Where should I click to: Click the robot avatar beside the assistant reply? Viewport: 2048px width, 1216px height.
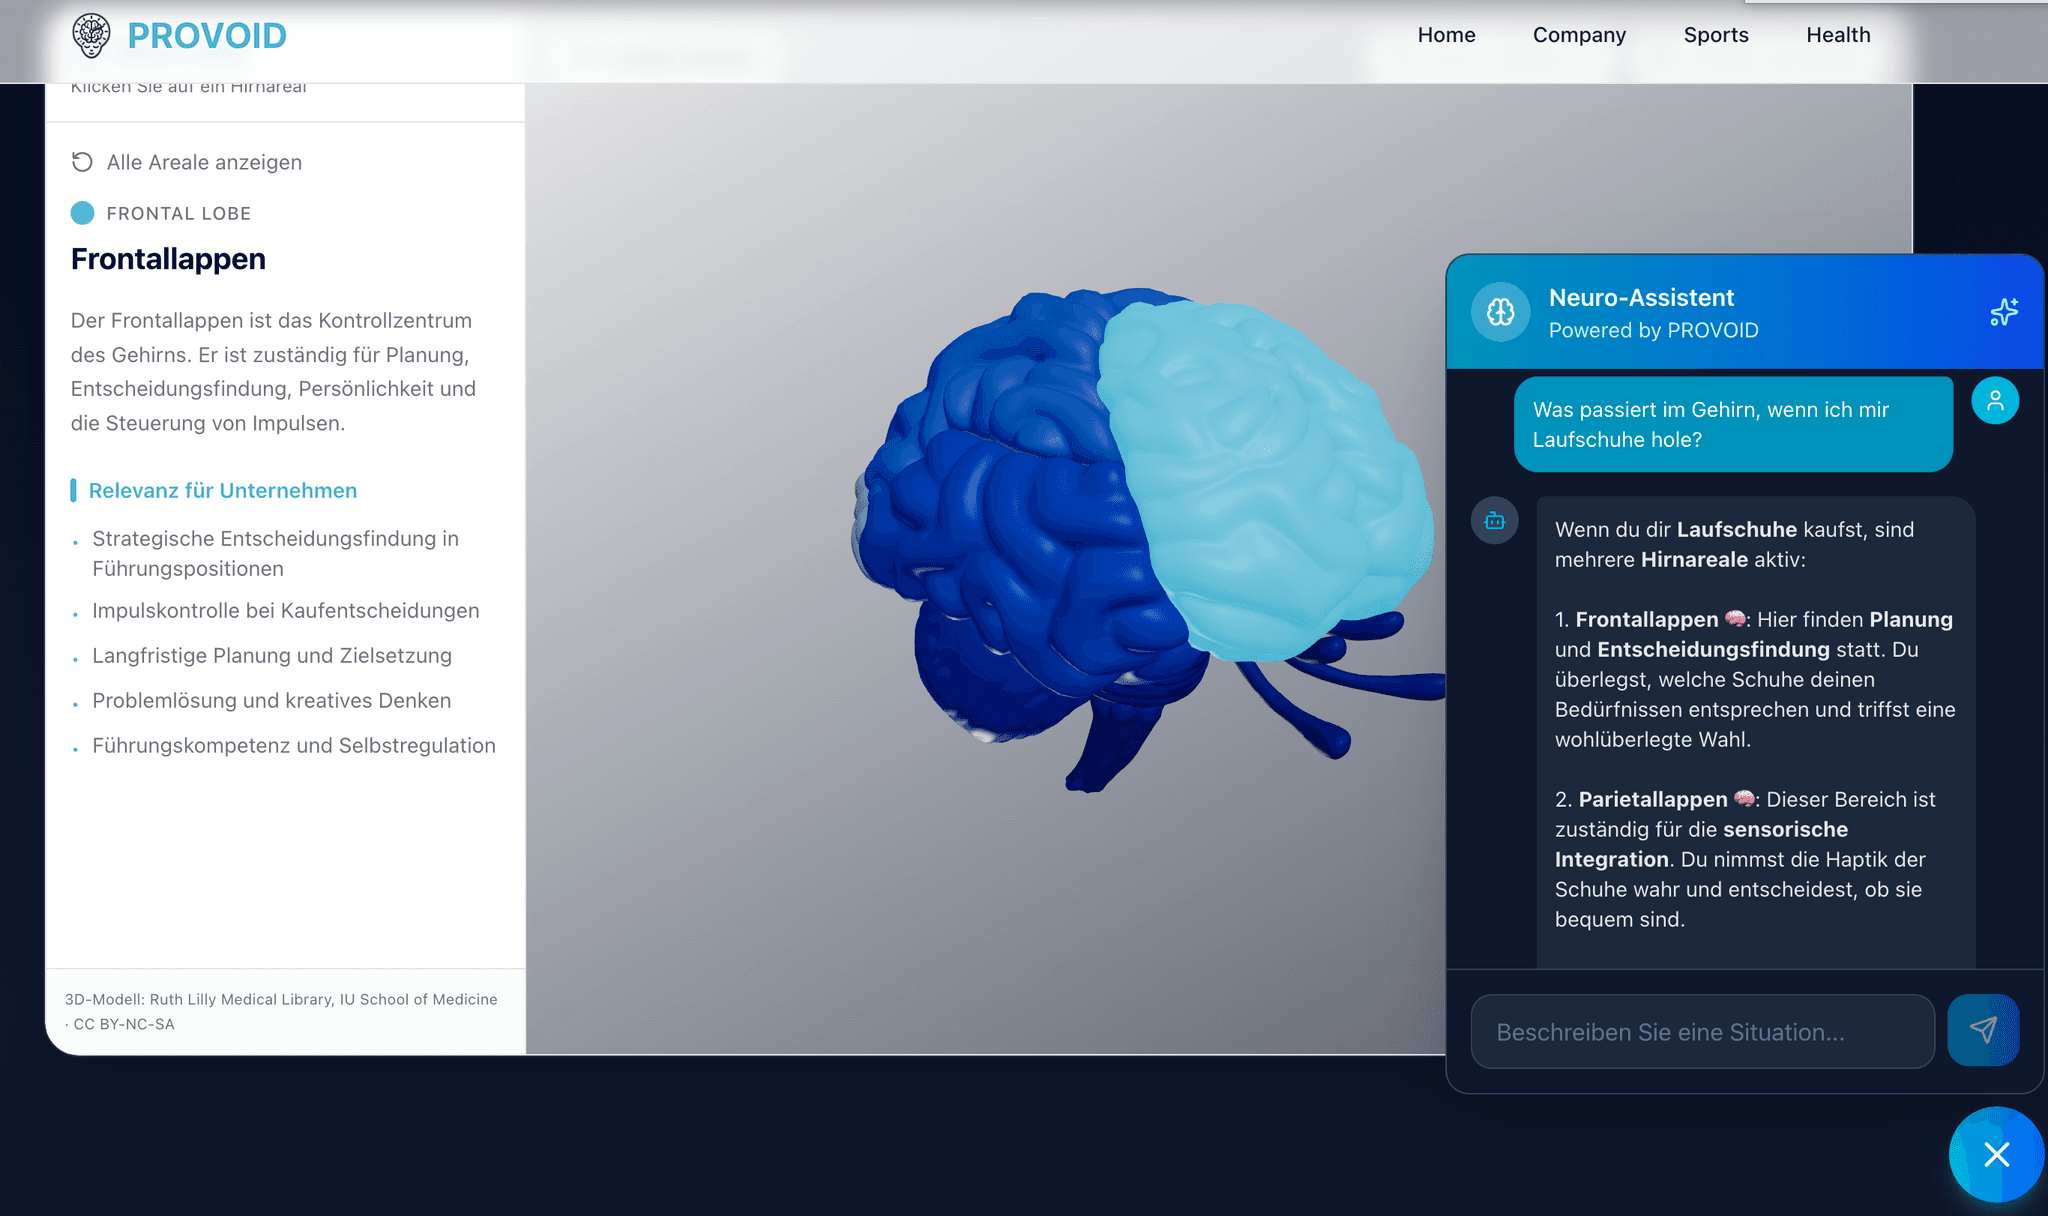1494,520
